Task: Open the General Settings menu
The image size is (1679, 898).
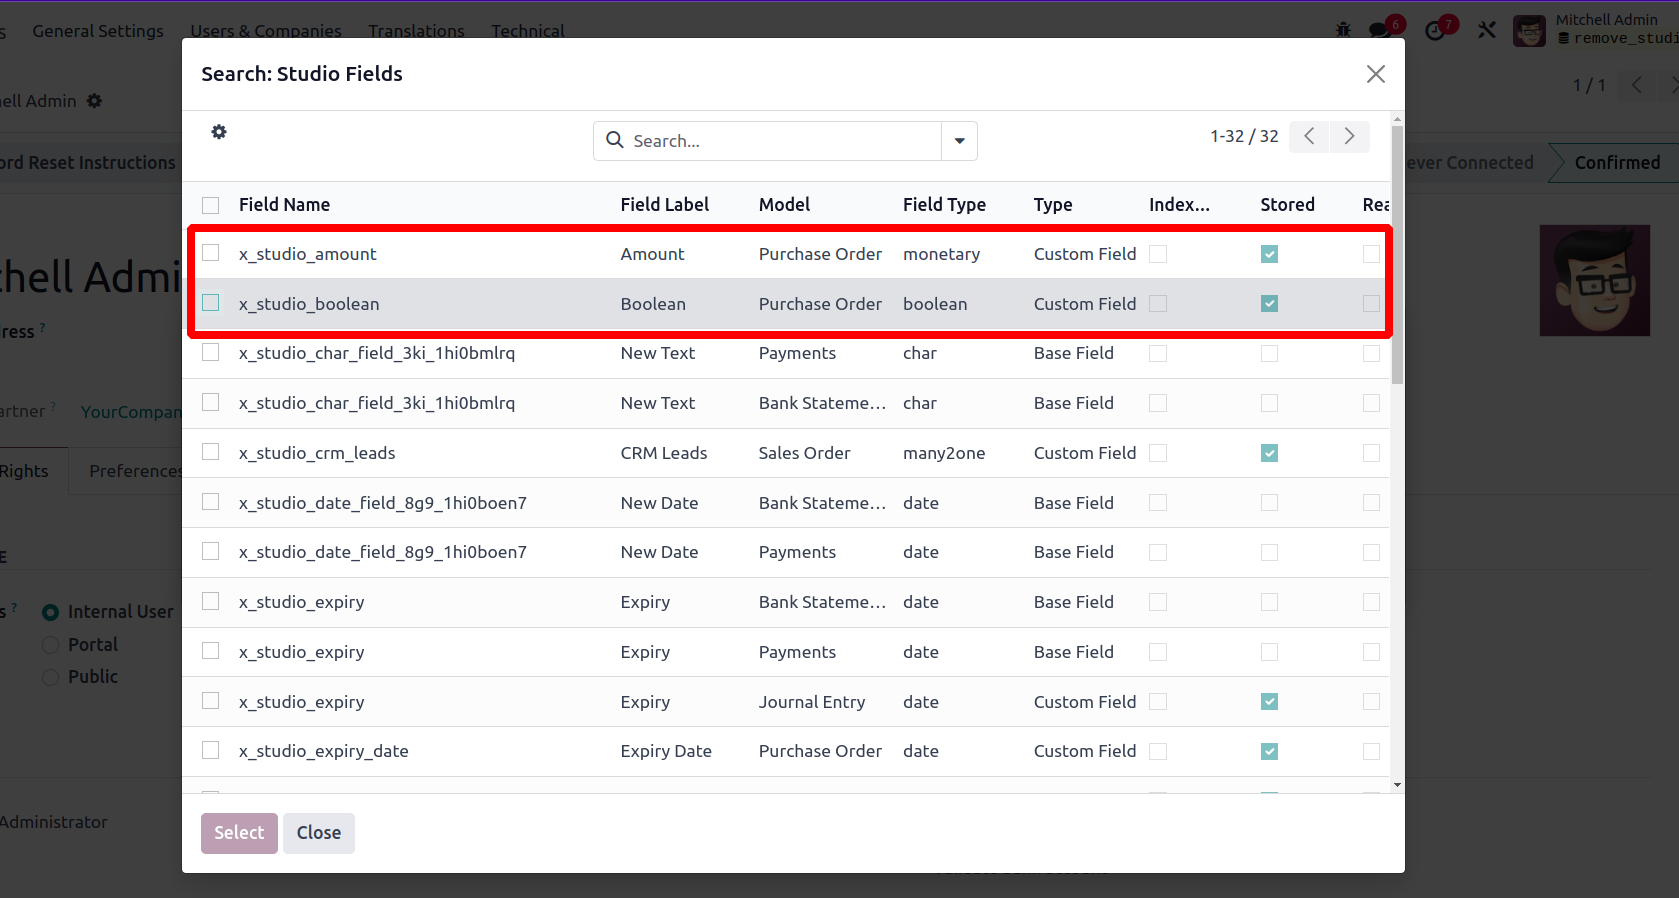Action: coord(98,31)
